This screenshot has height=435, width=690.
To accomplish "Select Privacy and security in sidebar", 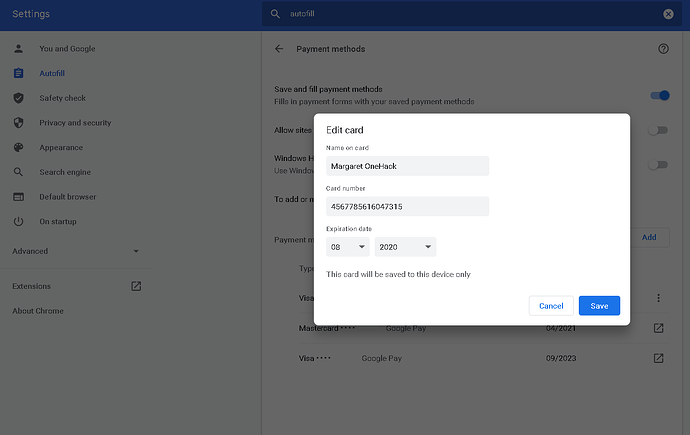I will 75,123.
